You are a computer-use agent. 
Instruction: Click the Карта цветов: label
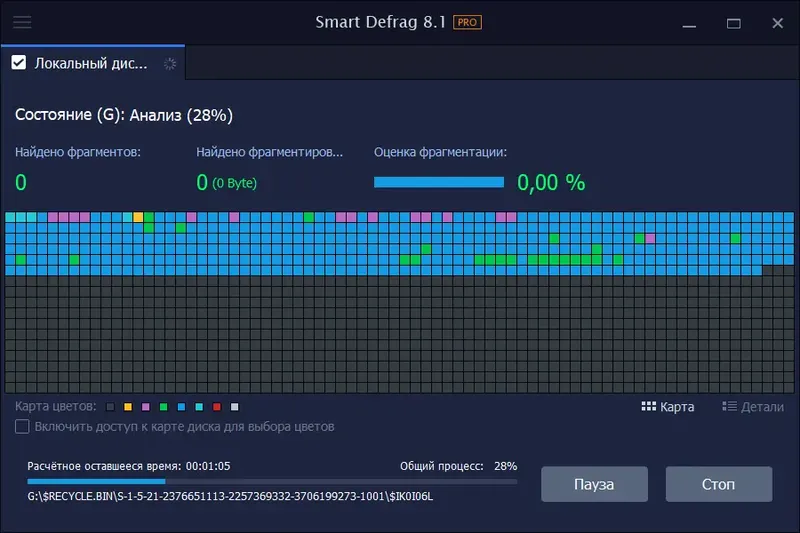coord(56,406)
